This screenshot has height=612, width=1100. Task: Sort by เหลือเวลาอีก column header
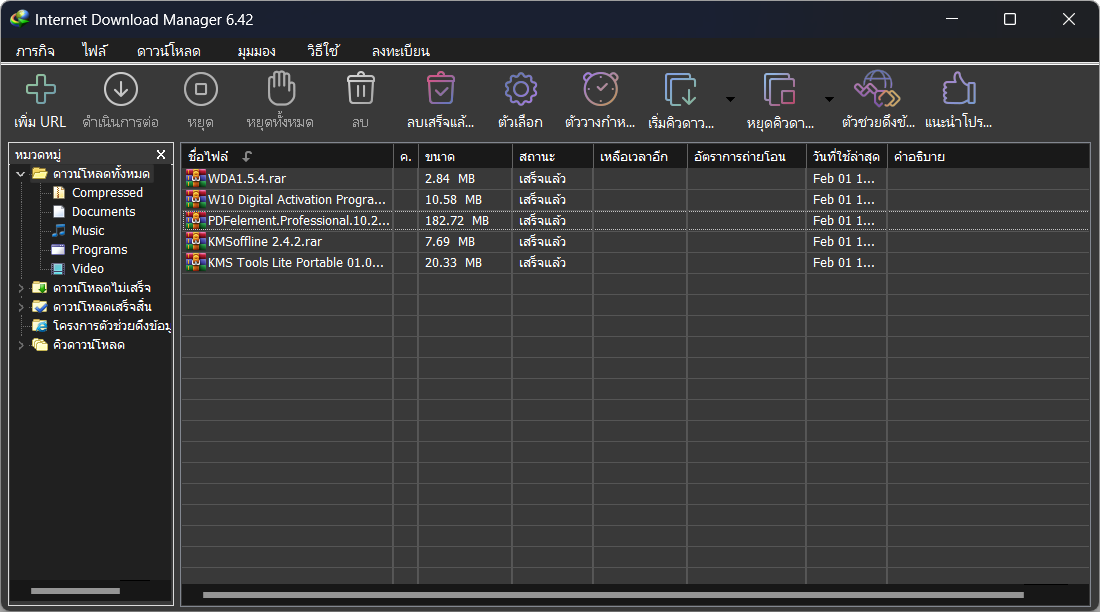click(x=640, y=157)
